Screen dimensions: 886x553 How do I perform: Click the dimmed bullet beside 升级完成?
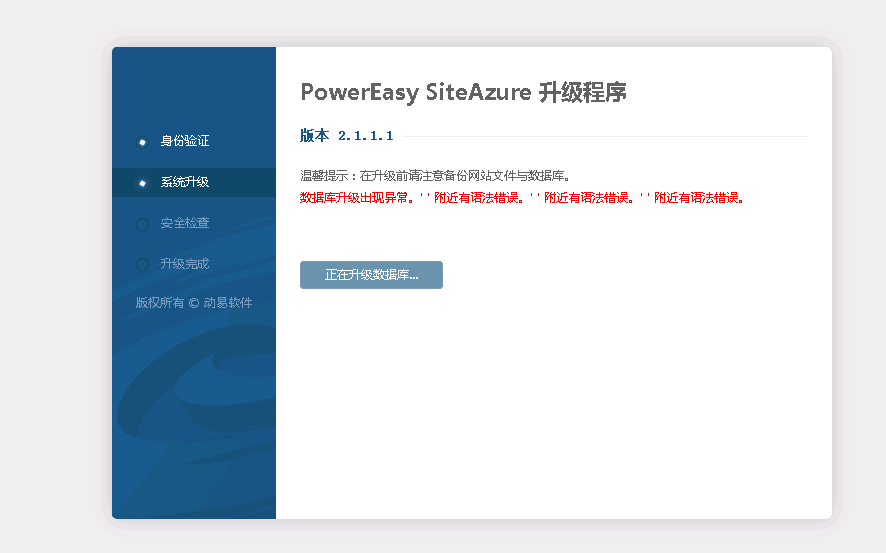[x=142, y=265]
